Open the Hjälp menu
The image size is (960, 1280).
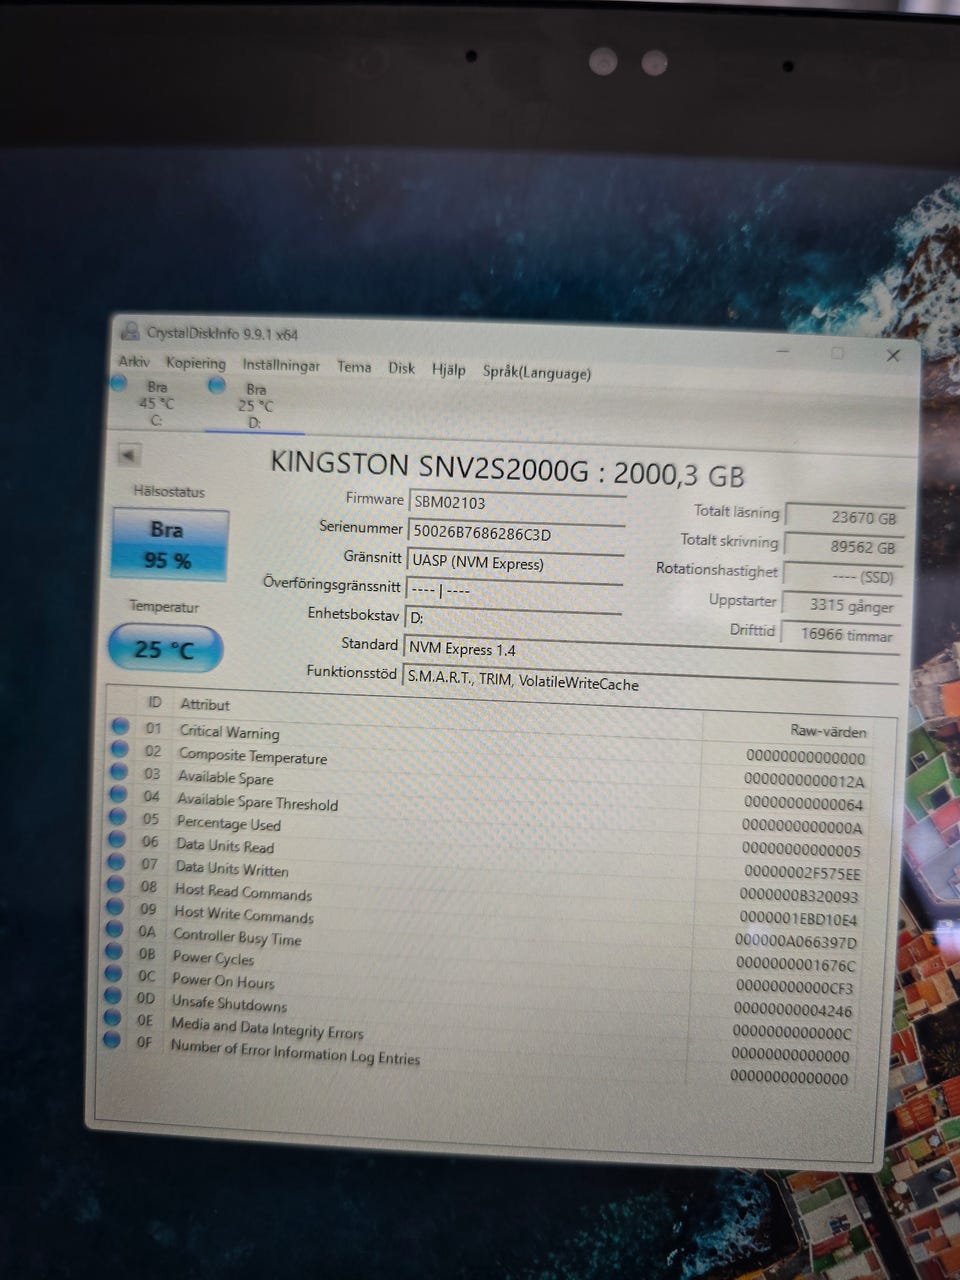tap(449, 369)
